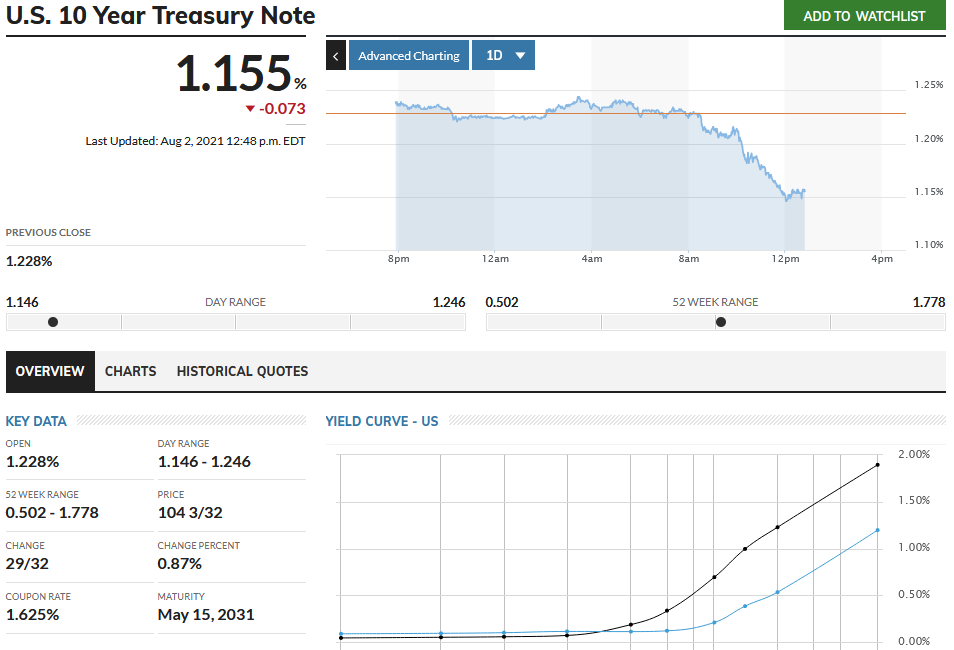This screenshot has height=650, width=954.
Task: Click the change percent value 0.87%
Action: point(179,564)
